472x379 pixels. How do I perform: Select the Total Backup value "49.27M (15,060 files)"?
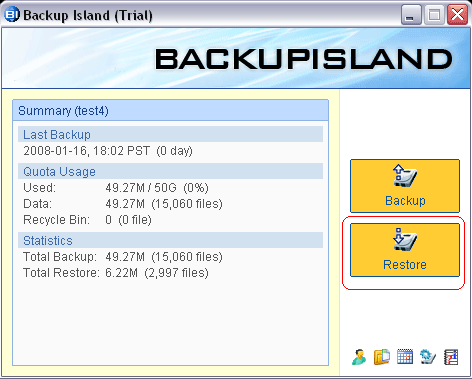coord(164,257)
